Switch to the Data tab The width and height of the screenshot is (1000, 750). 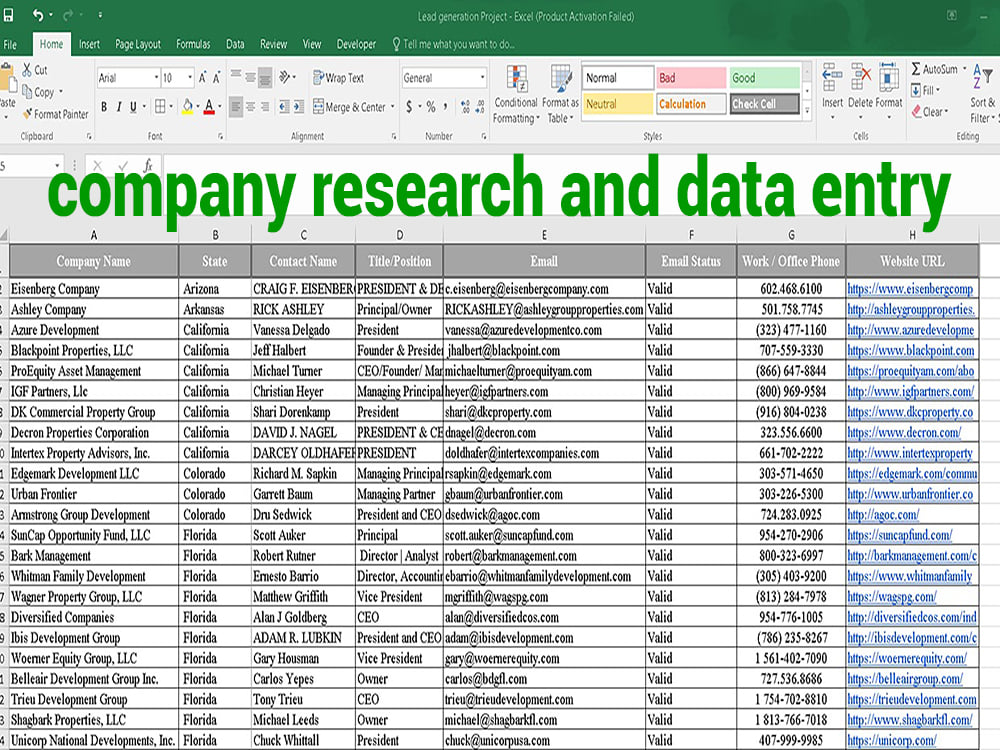235,44
